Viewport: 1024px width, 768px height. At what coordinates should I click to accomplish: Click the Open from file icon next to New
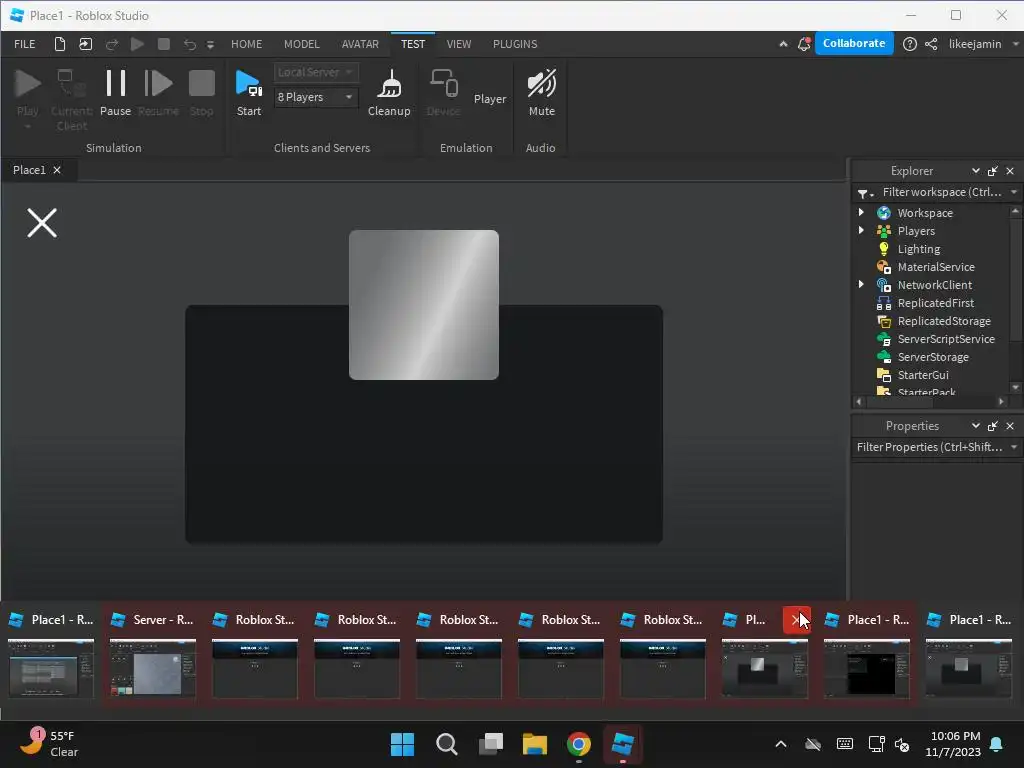pyautogui.click(x=86, y=44)
